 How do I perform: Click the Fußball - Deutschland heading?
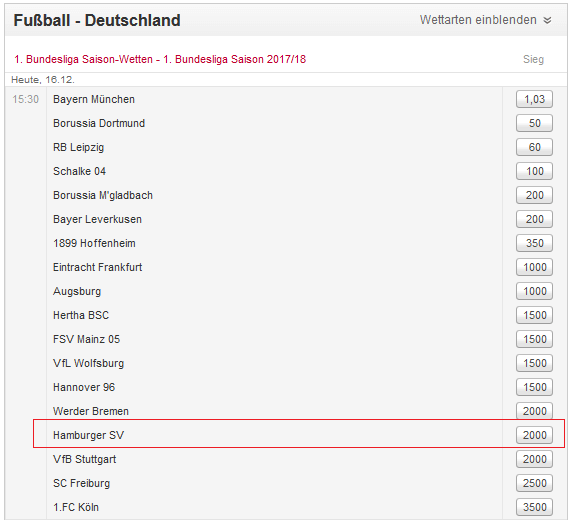[x=97, y=20]
